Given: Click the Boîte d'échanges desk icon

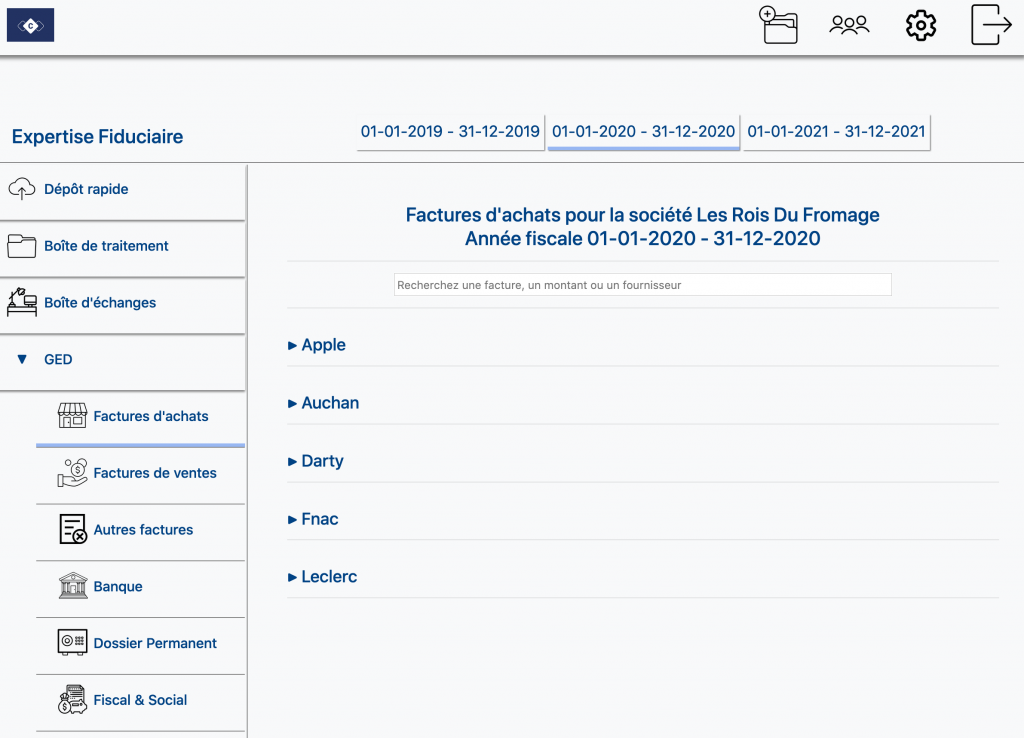Looking at the screenshot, I should tap(22, 302).
